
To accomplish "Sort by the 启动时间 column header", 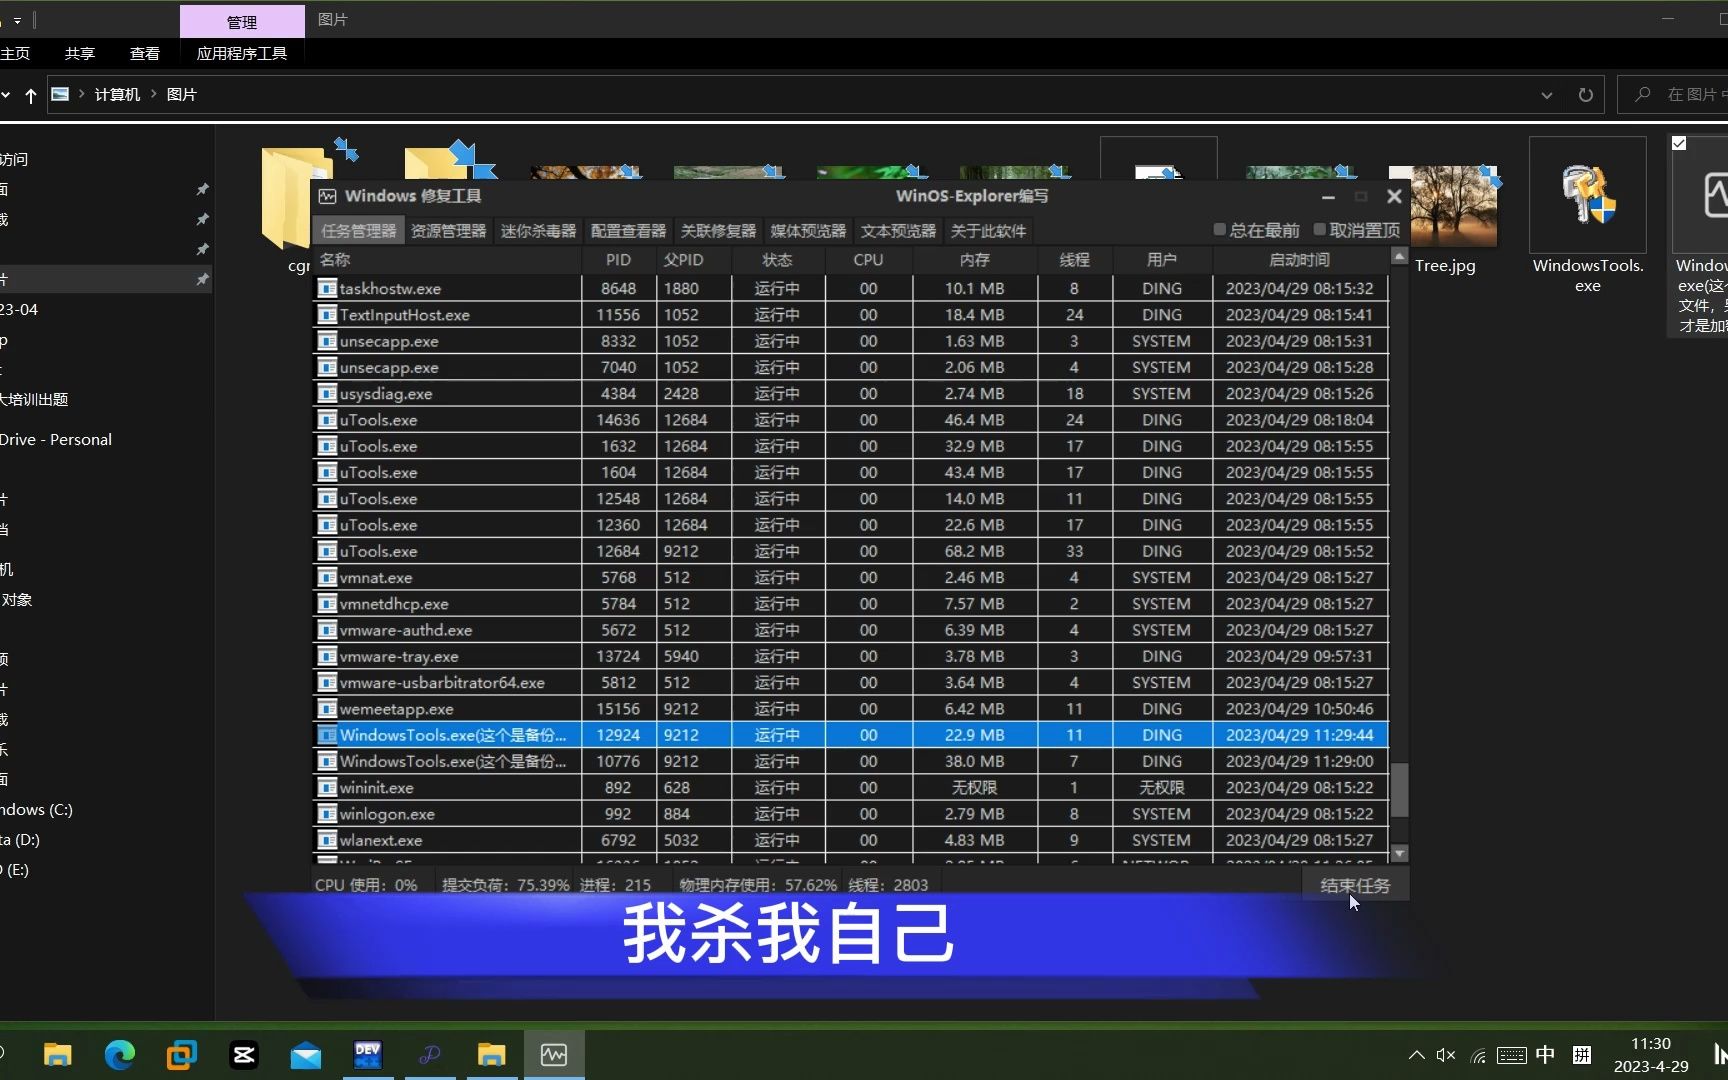I will (x=1299, y=260).
